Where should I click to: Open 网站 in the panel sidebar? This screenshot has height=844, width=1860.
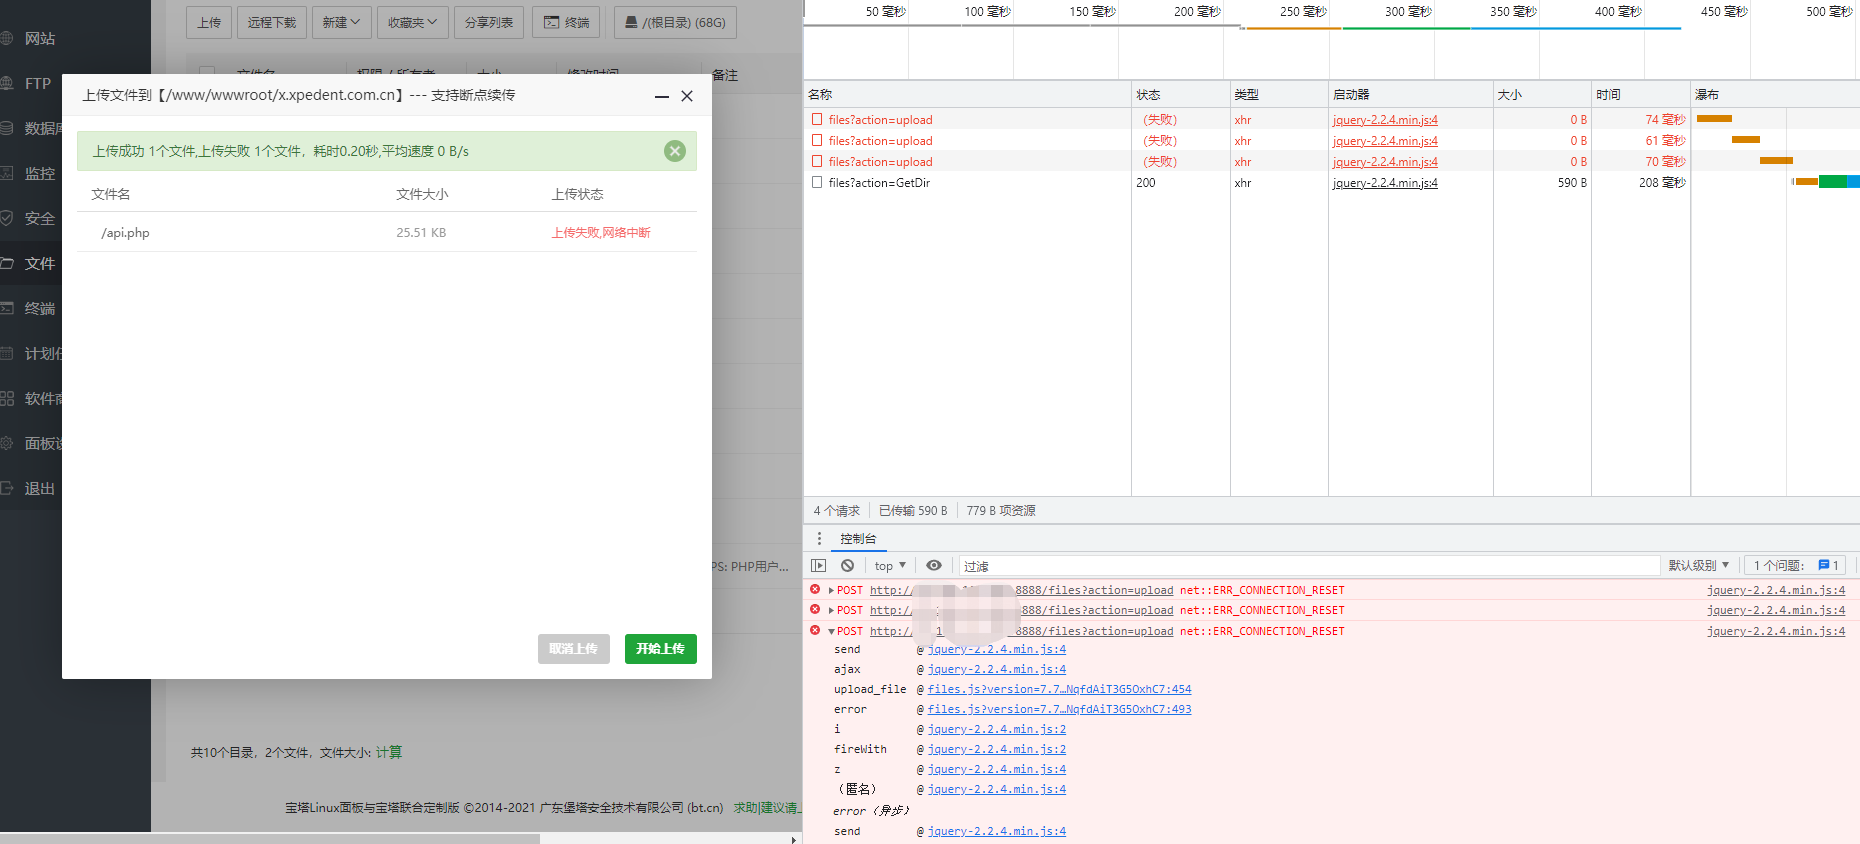pyautogui.click(x=40, y=38)
